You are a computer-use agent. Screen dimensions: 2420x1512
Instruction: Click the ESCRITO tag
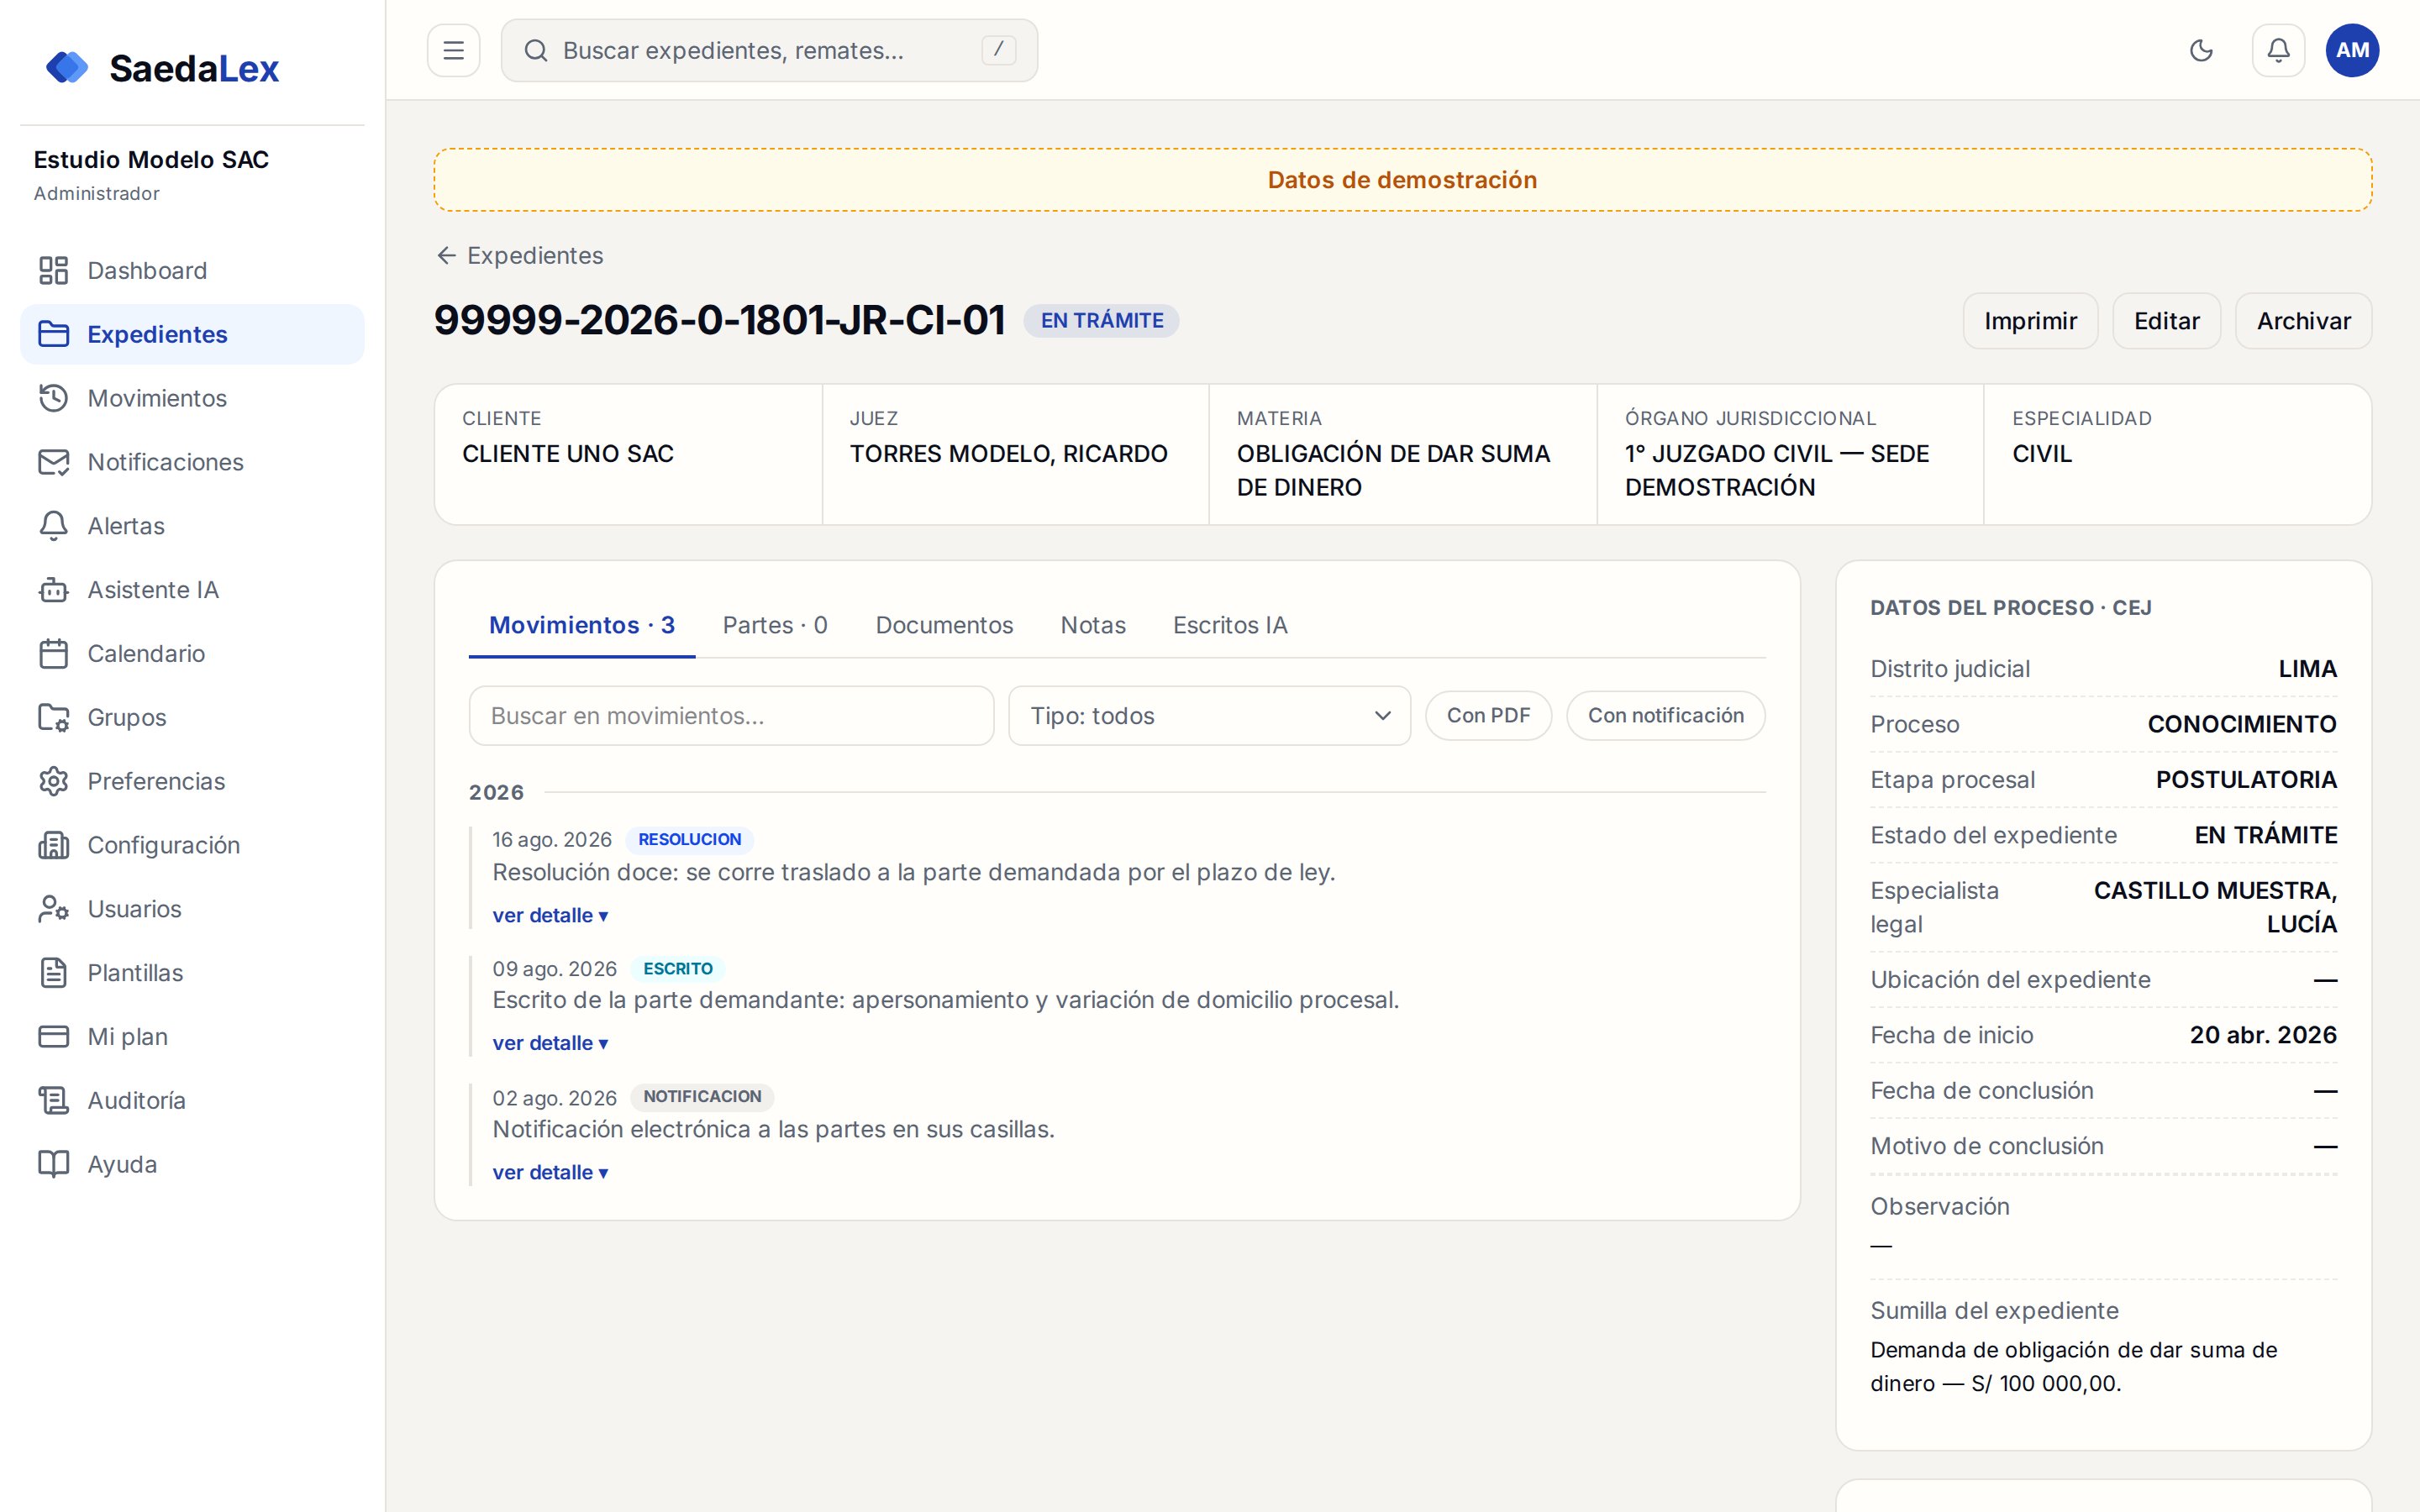pyautogui.click(x=677, y=969)
